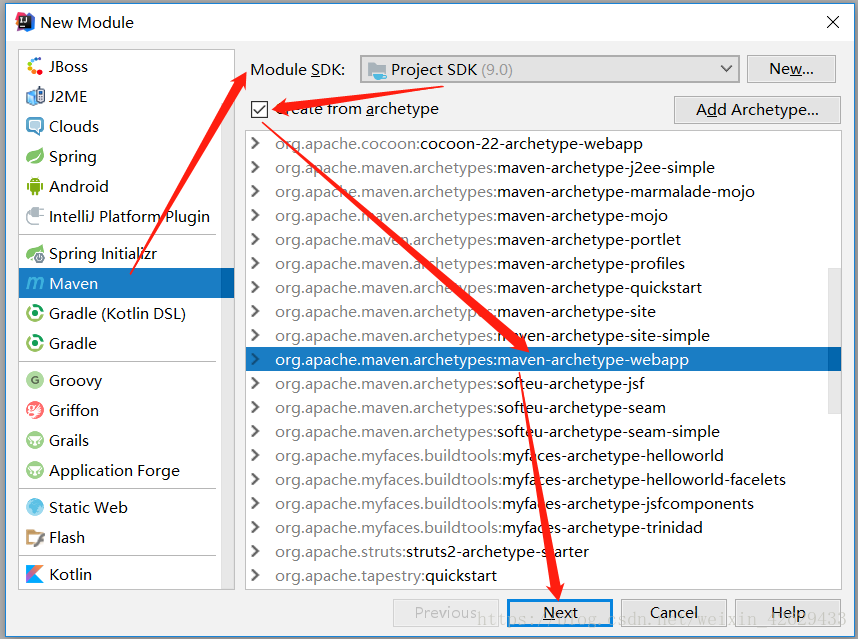Select Spring module type
The width and height of the screenshot is (858, 639).
(x=120, y=156)
